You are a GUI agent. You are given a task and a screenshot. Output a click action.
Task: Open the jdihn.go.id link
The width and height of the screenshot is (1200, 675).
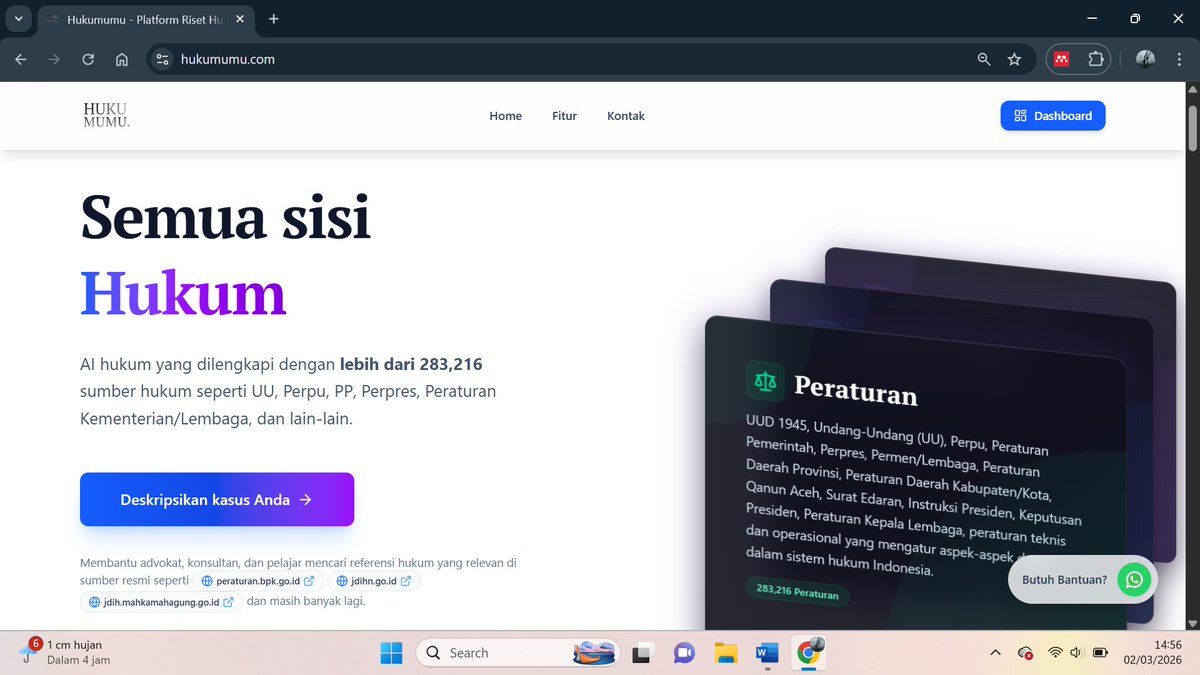(x=374, y=581)
